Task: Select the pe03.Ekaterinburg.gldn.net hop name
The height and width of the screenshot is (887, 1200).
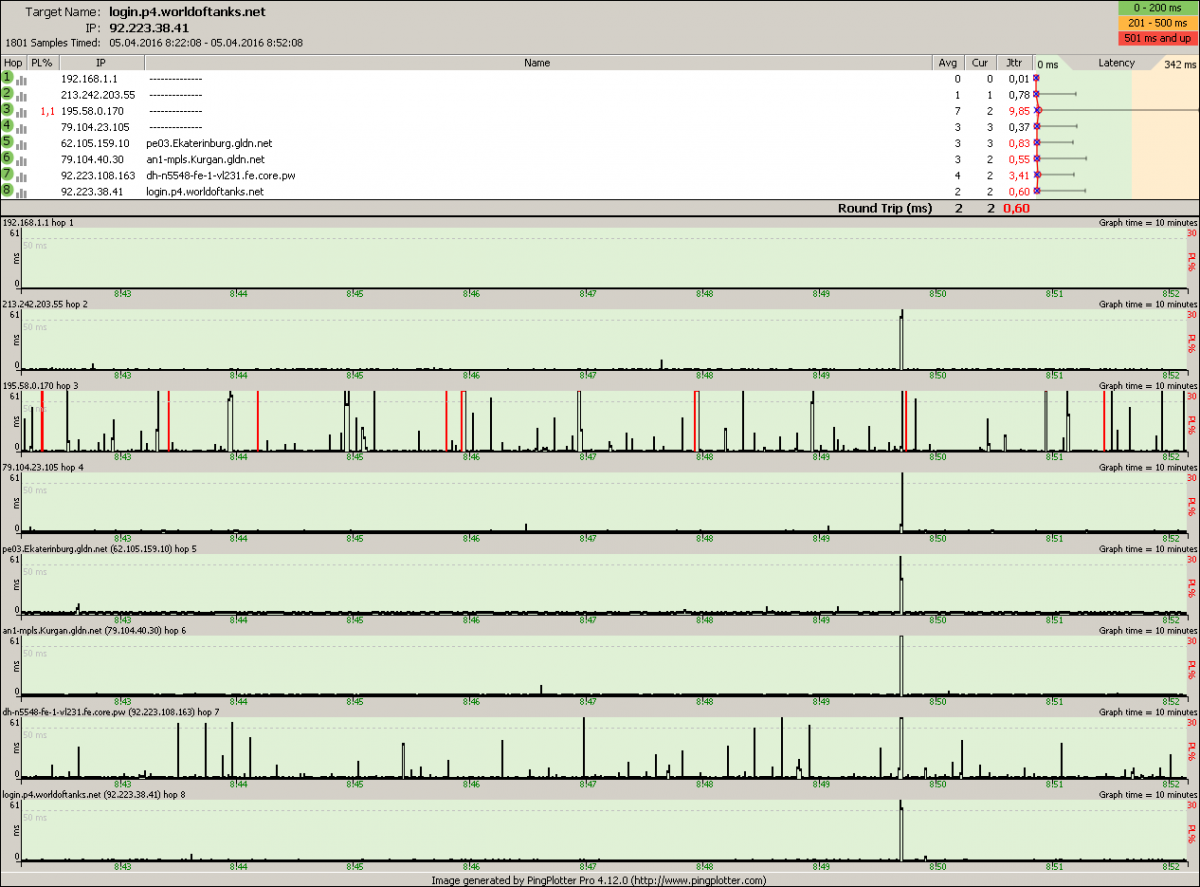Action: tap(208, 143)
